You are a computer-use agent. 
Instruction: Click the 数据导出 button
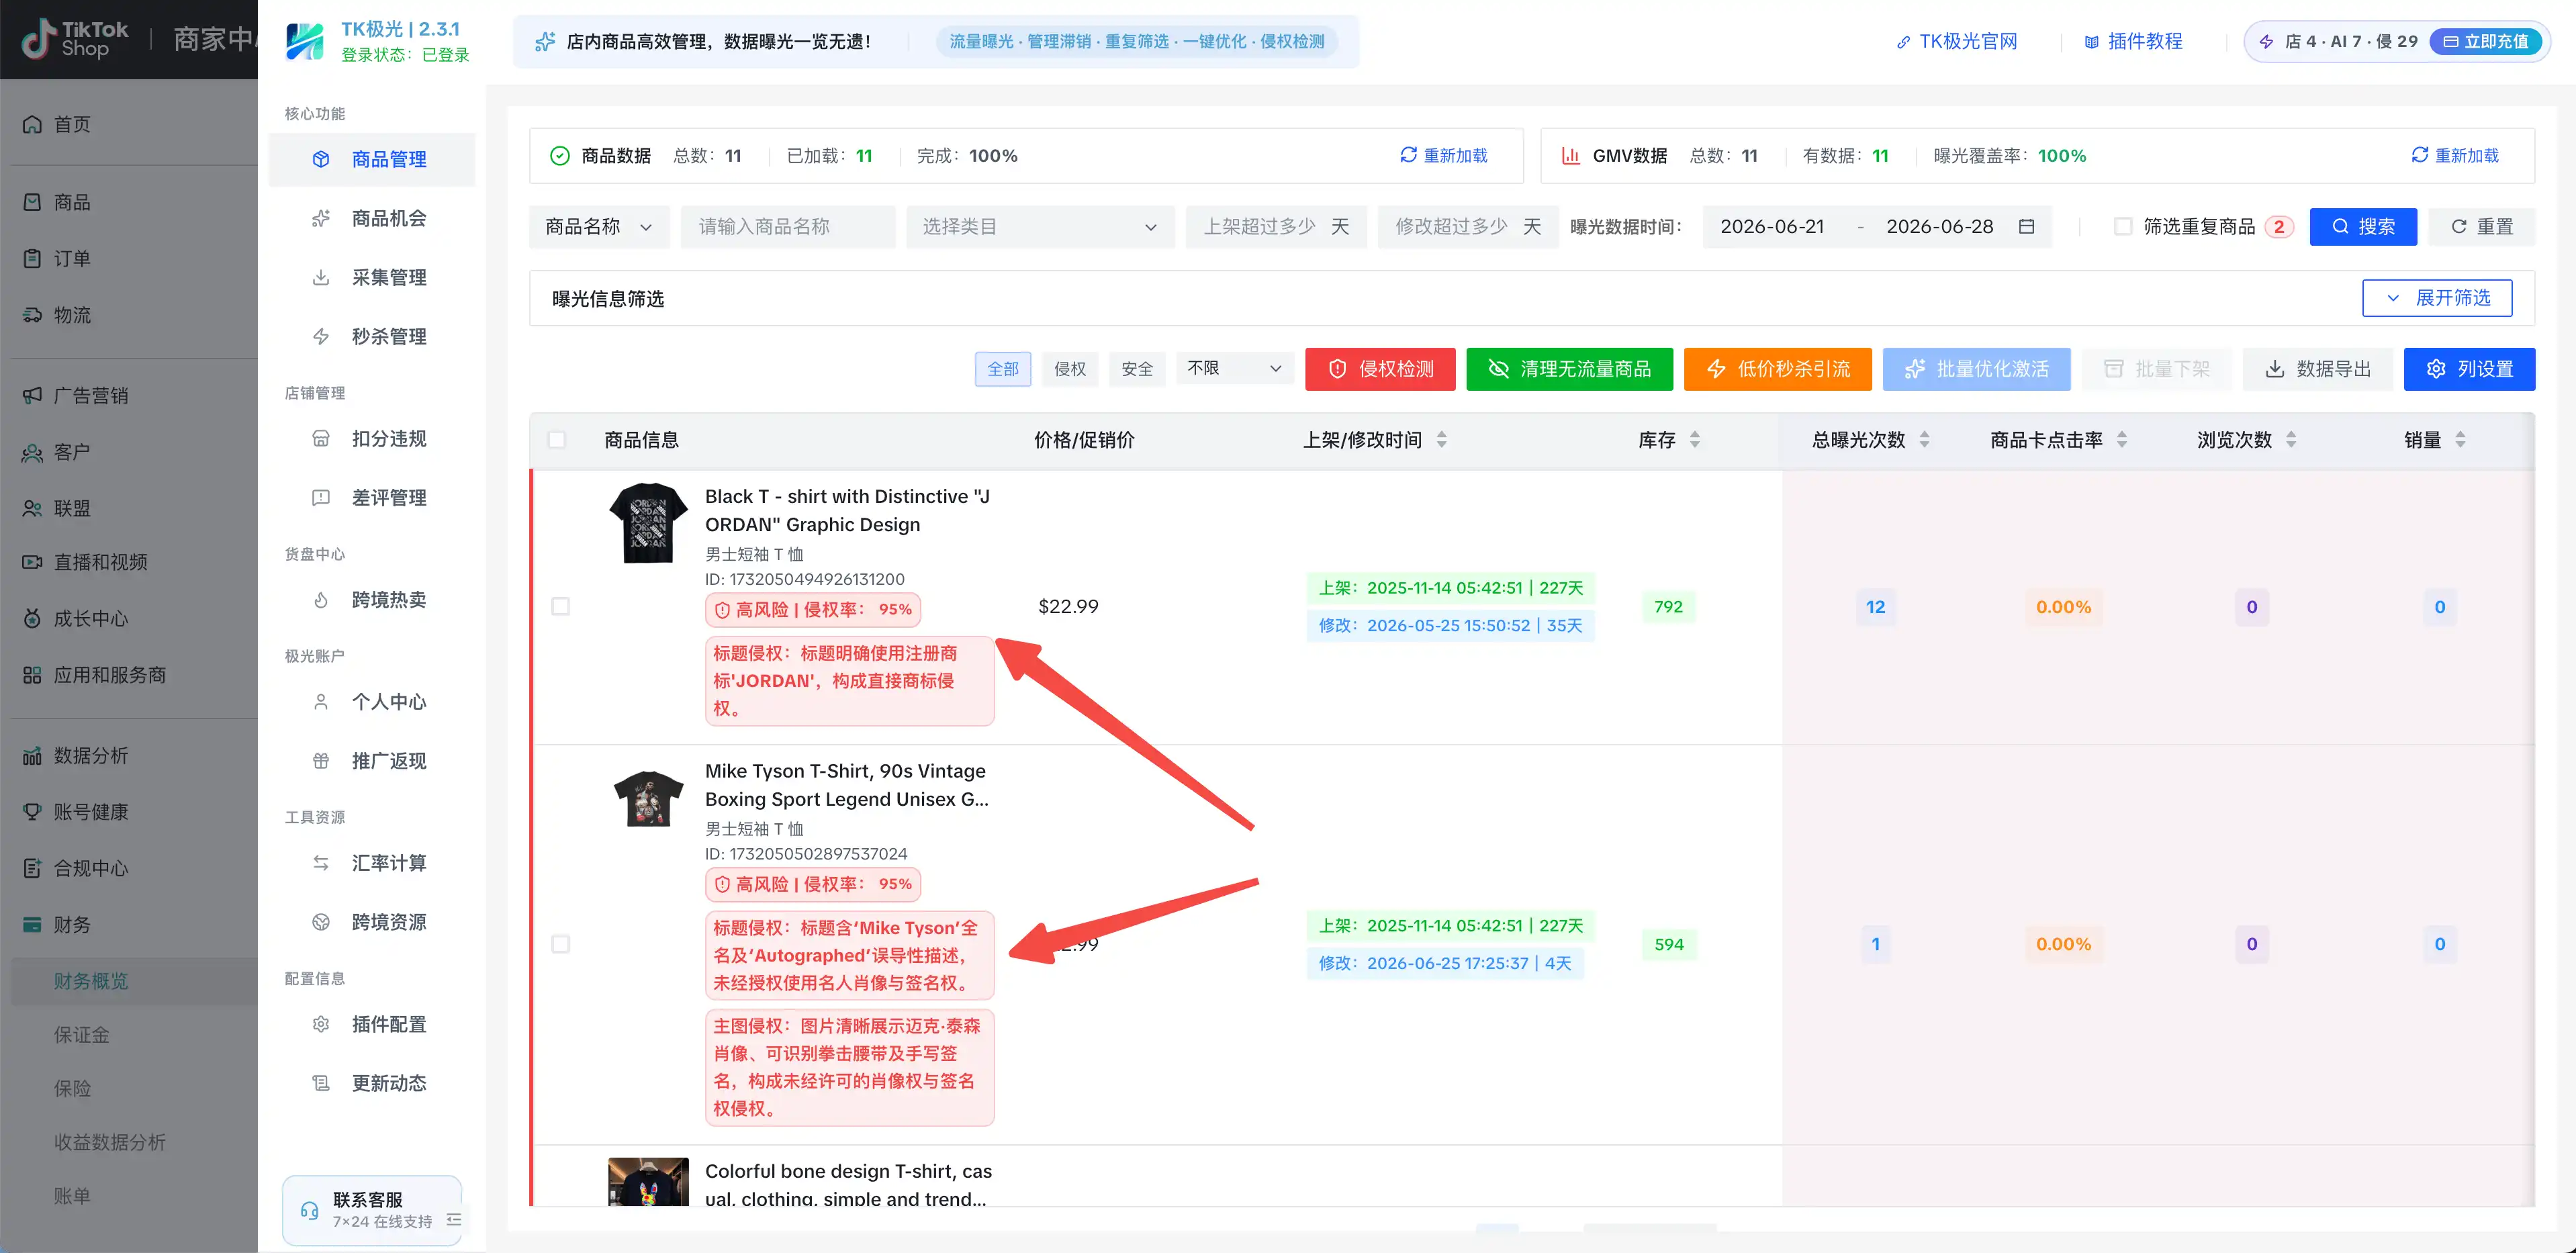click(x=2317, y=369)
